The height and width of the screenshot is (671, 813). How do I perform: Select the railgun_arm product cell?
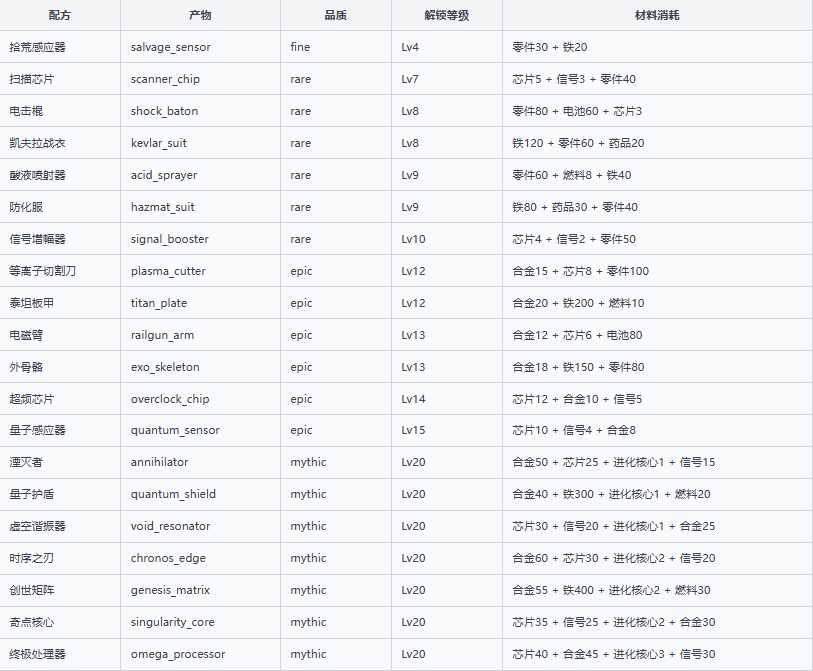coord(200,335)
